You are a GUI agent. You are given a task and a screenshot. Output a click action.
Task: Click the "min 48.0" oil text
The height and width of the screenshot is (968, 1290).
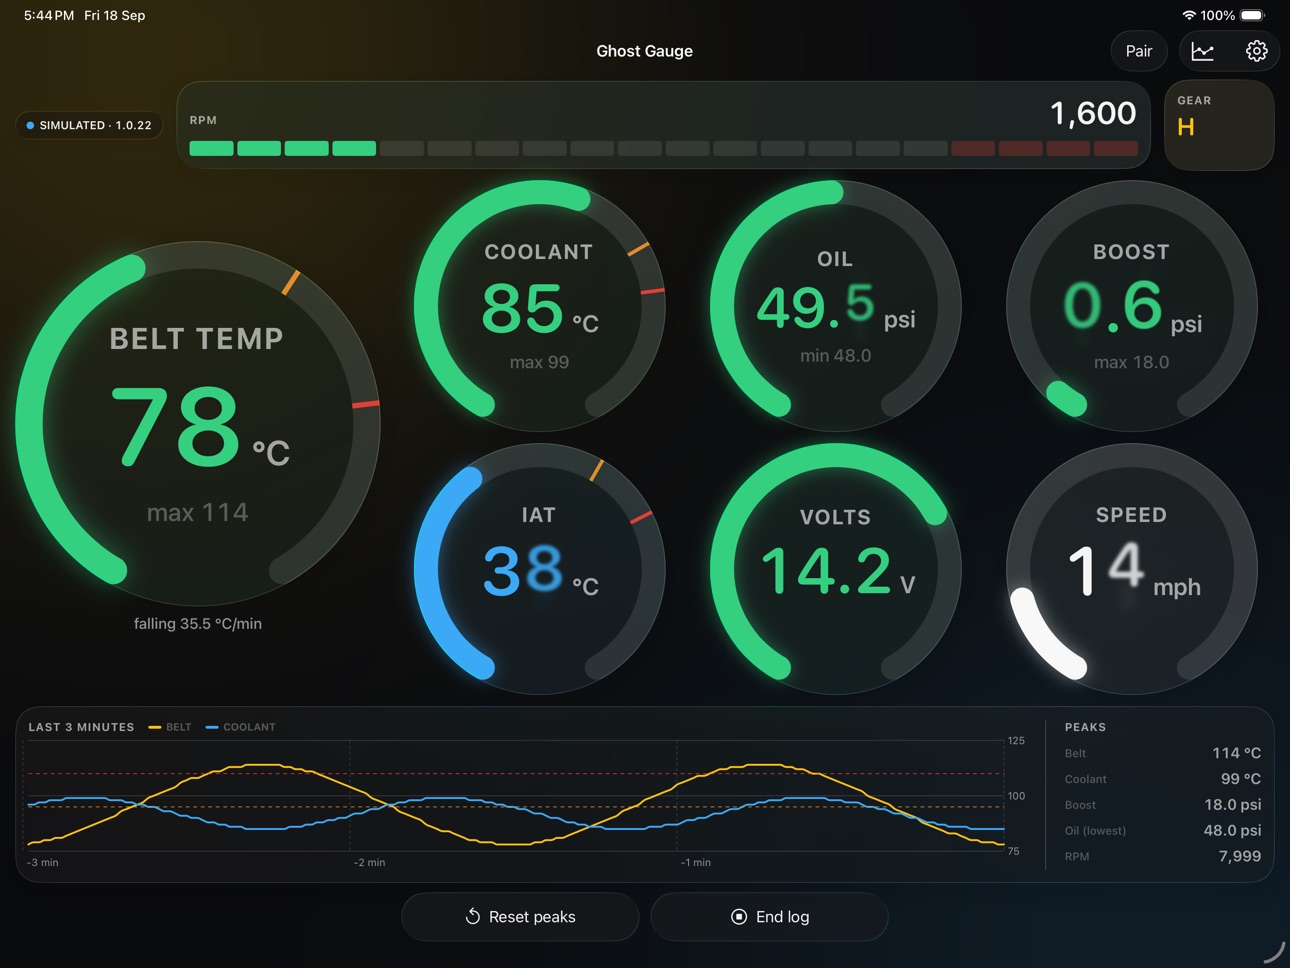click(x=835, y=356)
